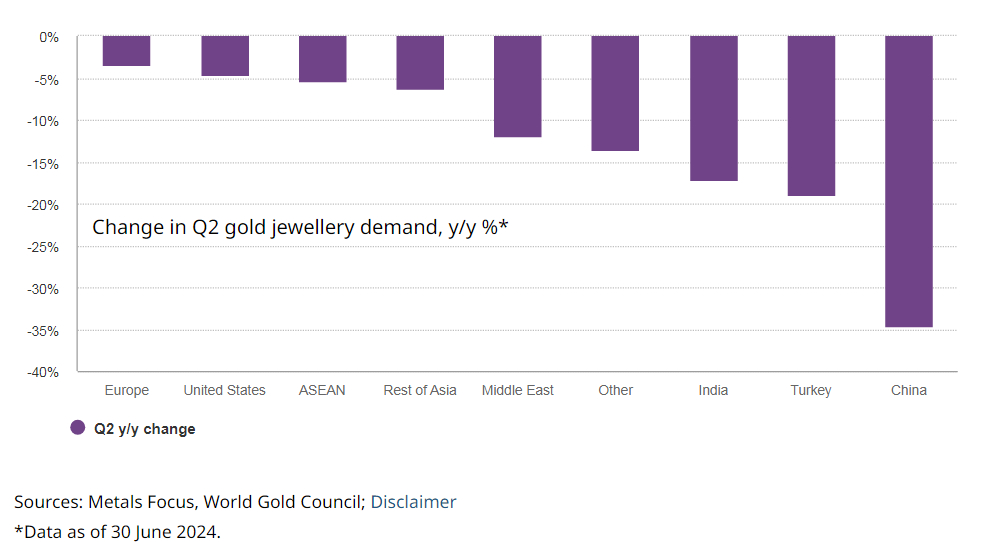This screenshot has width=981, height=542.
Task: Click the United States x-axis label
Action: [x=225, y=390]
